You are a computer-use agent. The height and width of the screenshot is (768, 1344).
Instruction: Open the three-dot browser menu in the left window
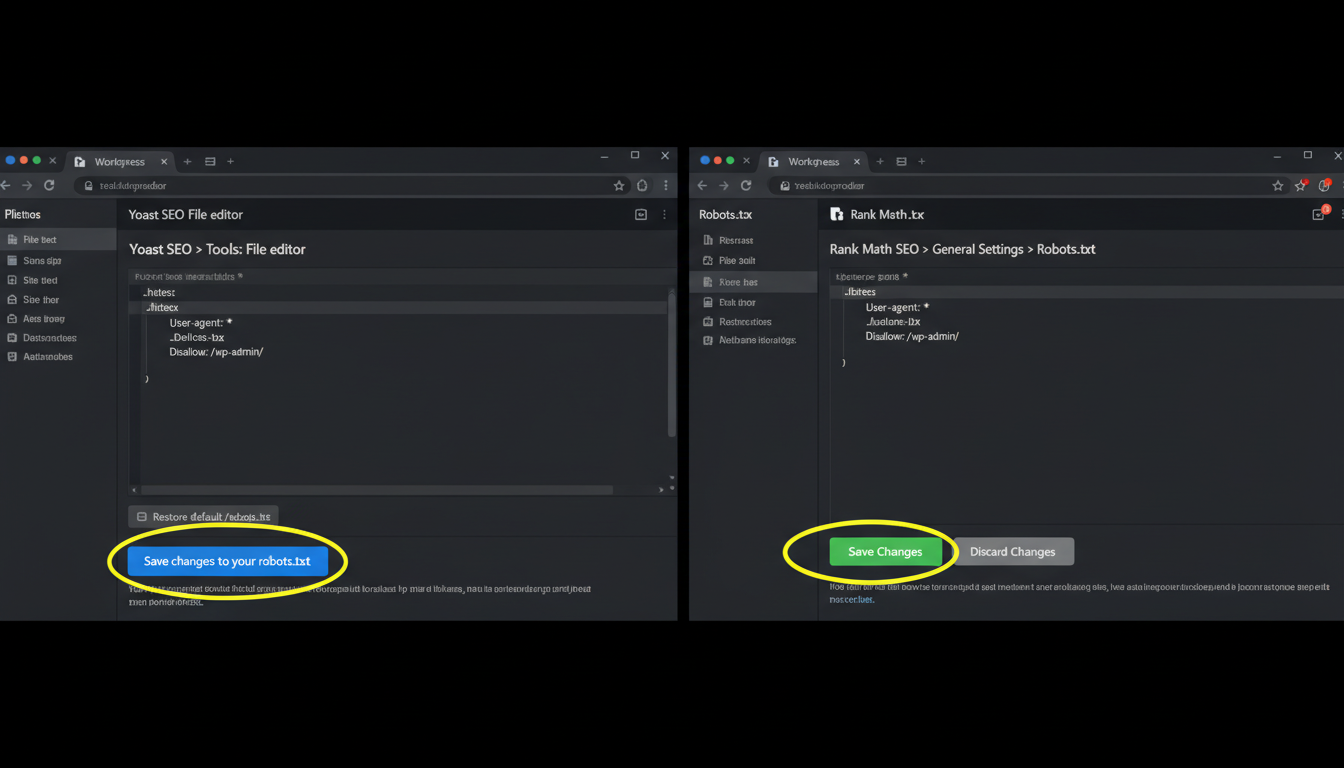pos(666,185)
